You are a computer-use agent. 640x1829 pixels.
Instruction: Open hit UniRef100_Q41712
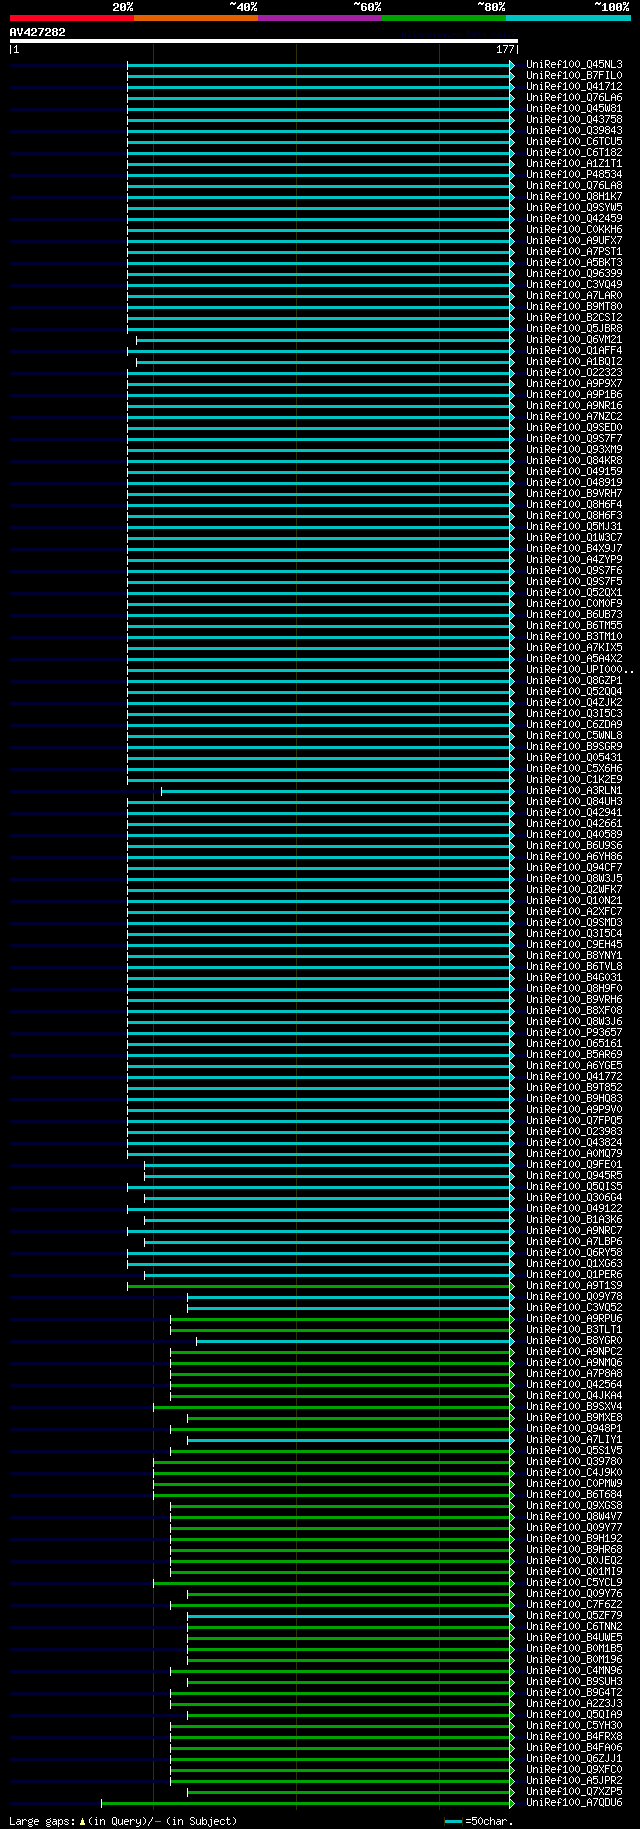574,87
